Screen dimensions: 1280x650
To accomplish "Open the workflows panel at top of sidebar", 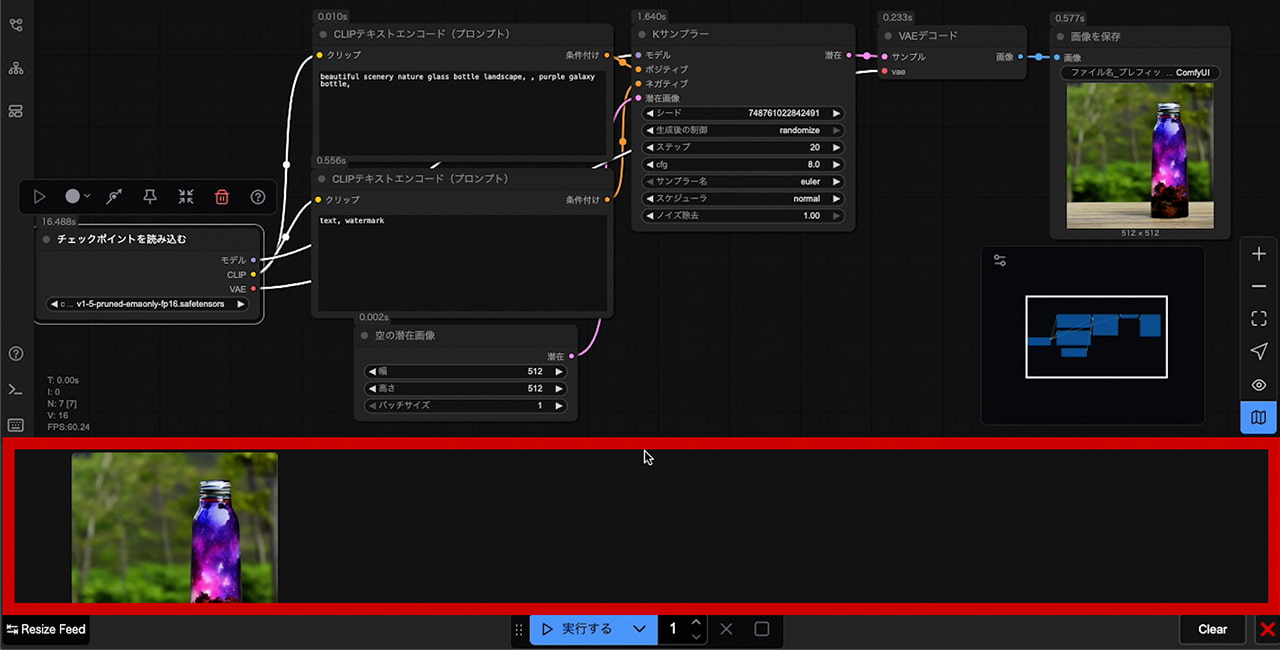I will pyautogui.click(x=15, y=25).
